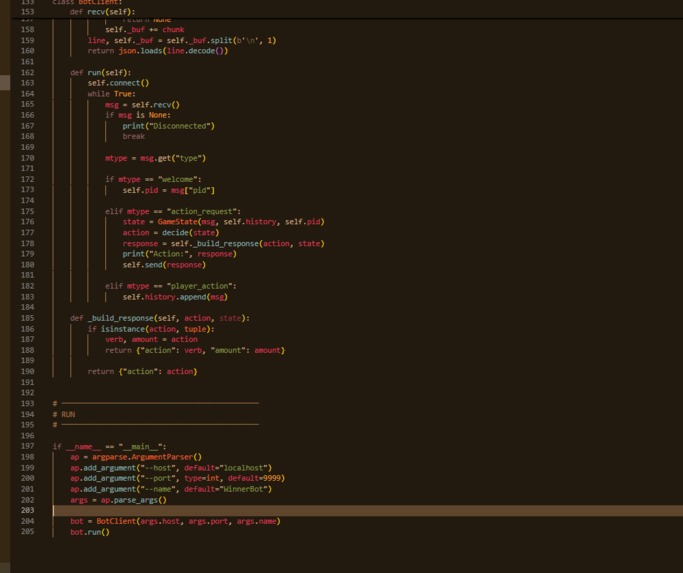Click the 'def run(self):' definition
The image size is (683, 573).
(x=100, y=72)
